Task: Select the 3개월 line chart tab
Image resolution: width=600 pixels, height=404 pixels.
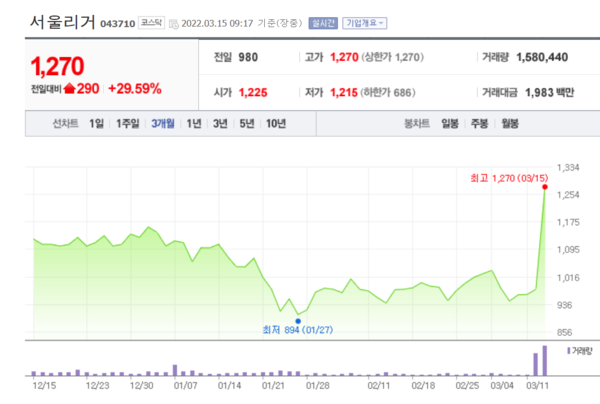Action: (x=163, y=124)
